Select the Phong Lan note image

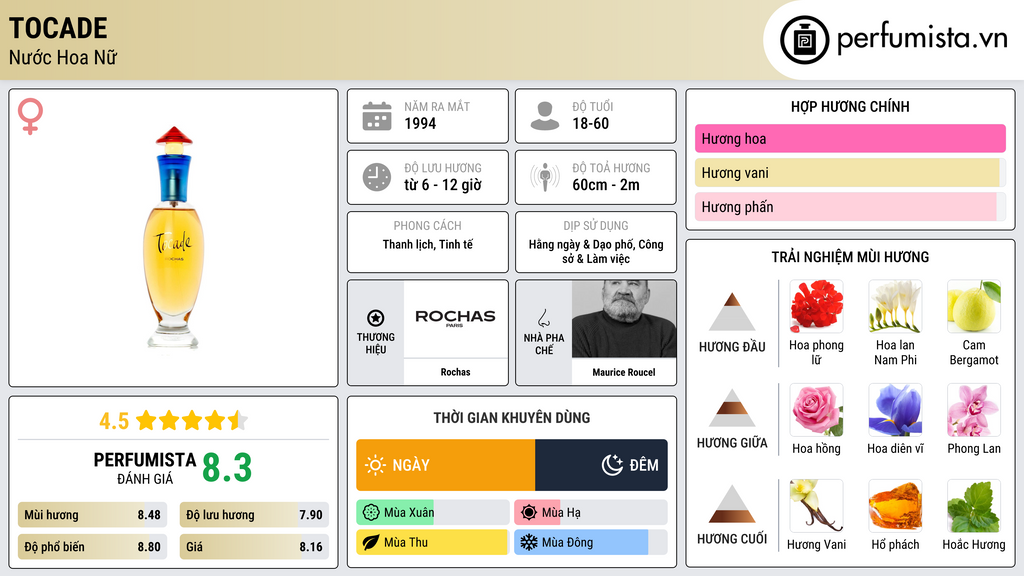(974, 410)
